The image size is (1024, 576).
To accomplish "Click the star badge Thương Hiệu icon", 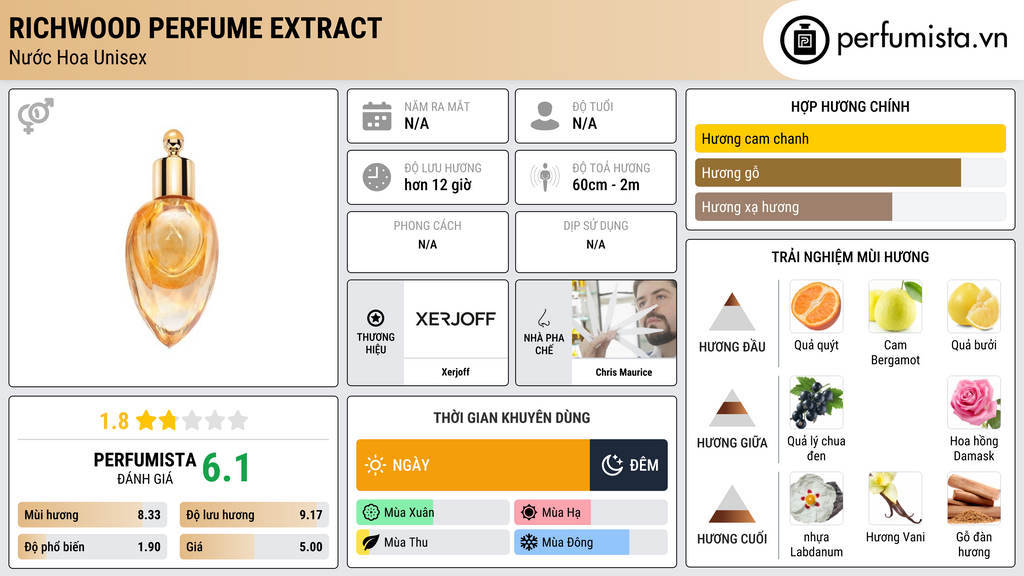I will tap(376, 317).
